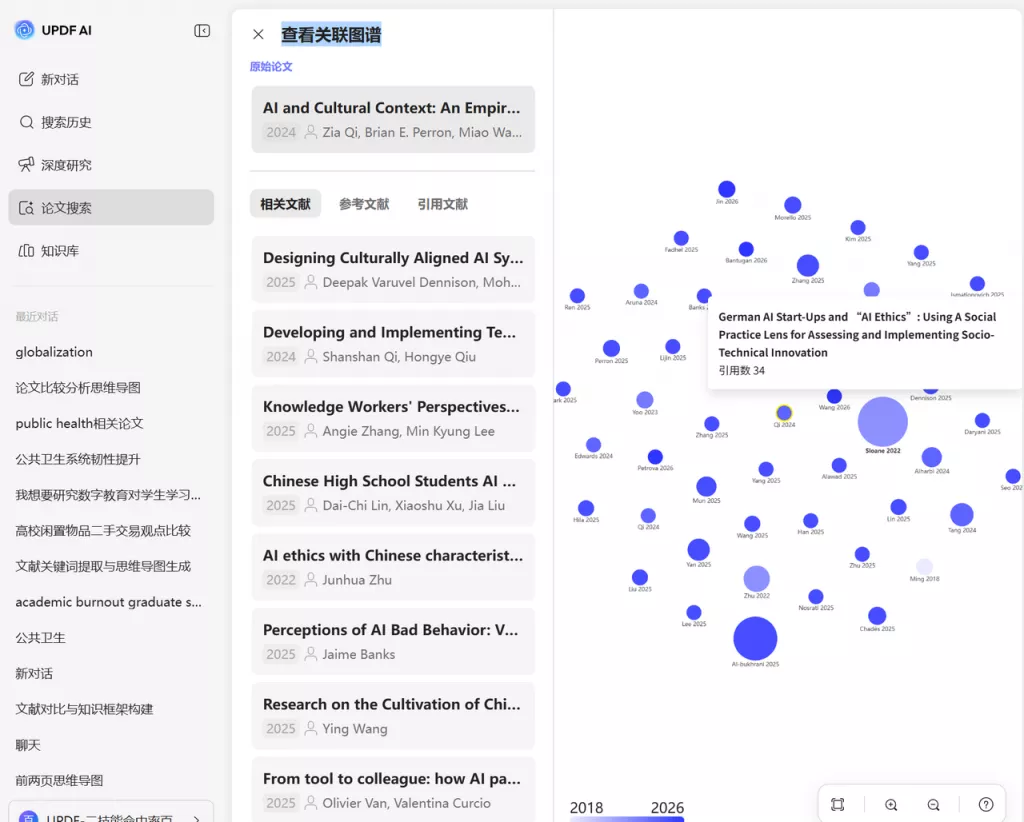The image size is (1024, 822).
Task: Click the fit-to-view icon in graph toolbar
Action: click(x=838, y=804)
